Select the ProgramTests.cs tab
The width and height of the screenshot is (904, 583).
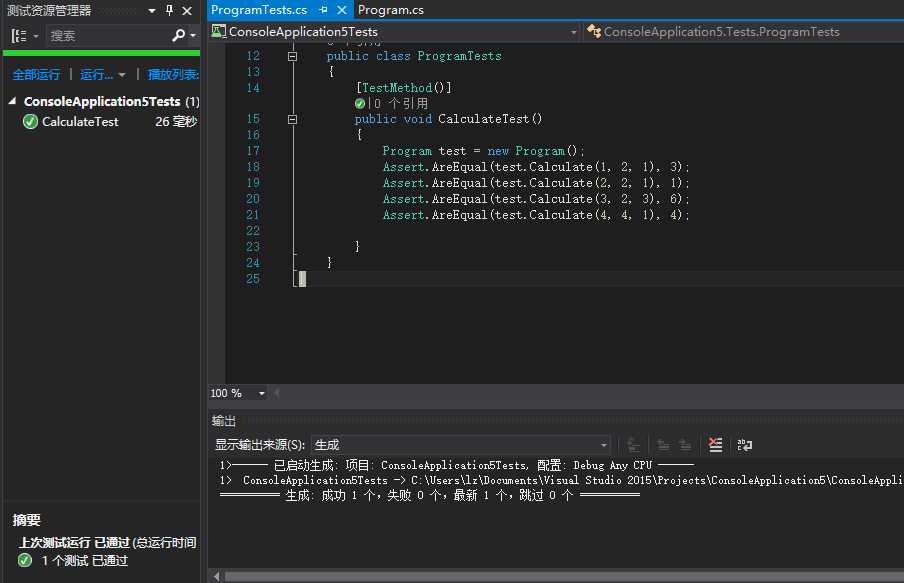point(259,10)
